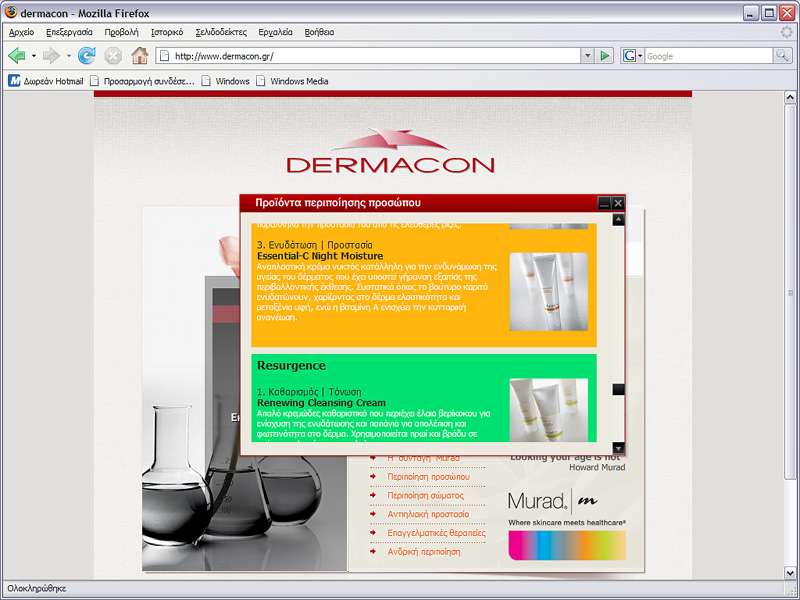Click the DERMACON logo
Image resolution: width=800 pixels, height=600 pixels.
[x=390, y=152]
